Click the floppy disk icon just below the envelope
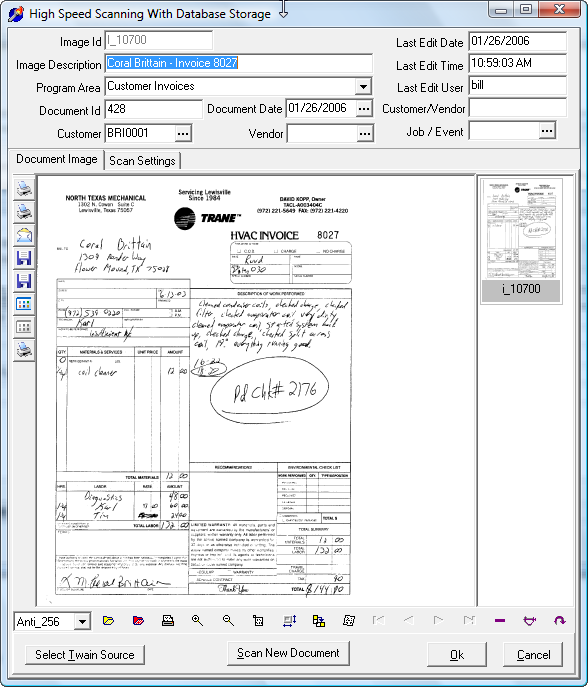This screenshot has width=588, height=687. point(24,258)
